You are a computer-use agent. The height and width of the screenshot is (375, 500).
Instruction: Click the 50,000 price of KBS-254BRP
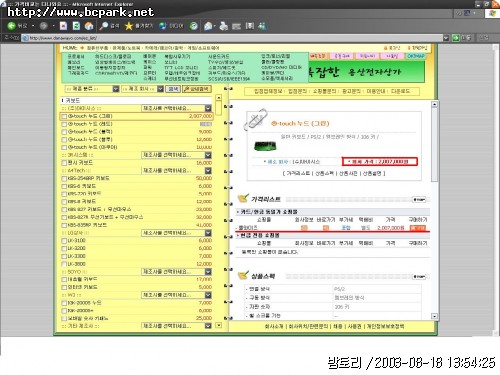pyautogui.click(x=204, y=178)
